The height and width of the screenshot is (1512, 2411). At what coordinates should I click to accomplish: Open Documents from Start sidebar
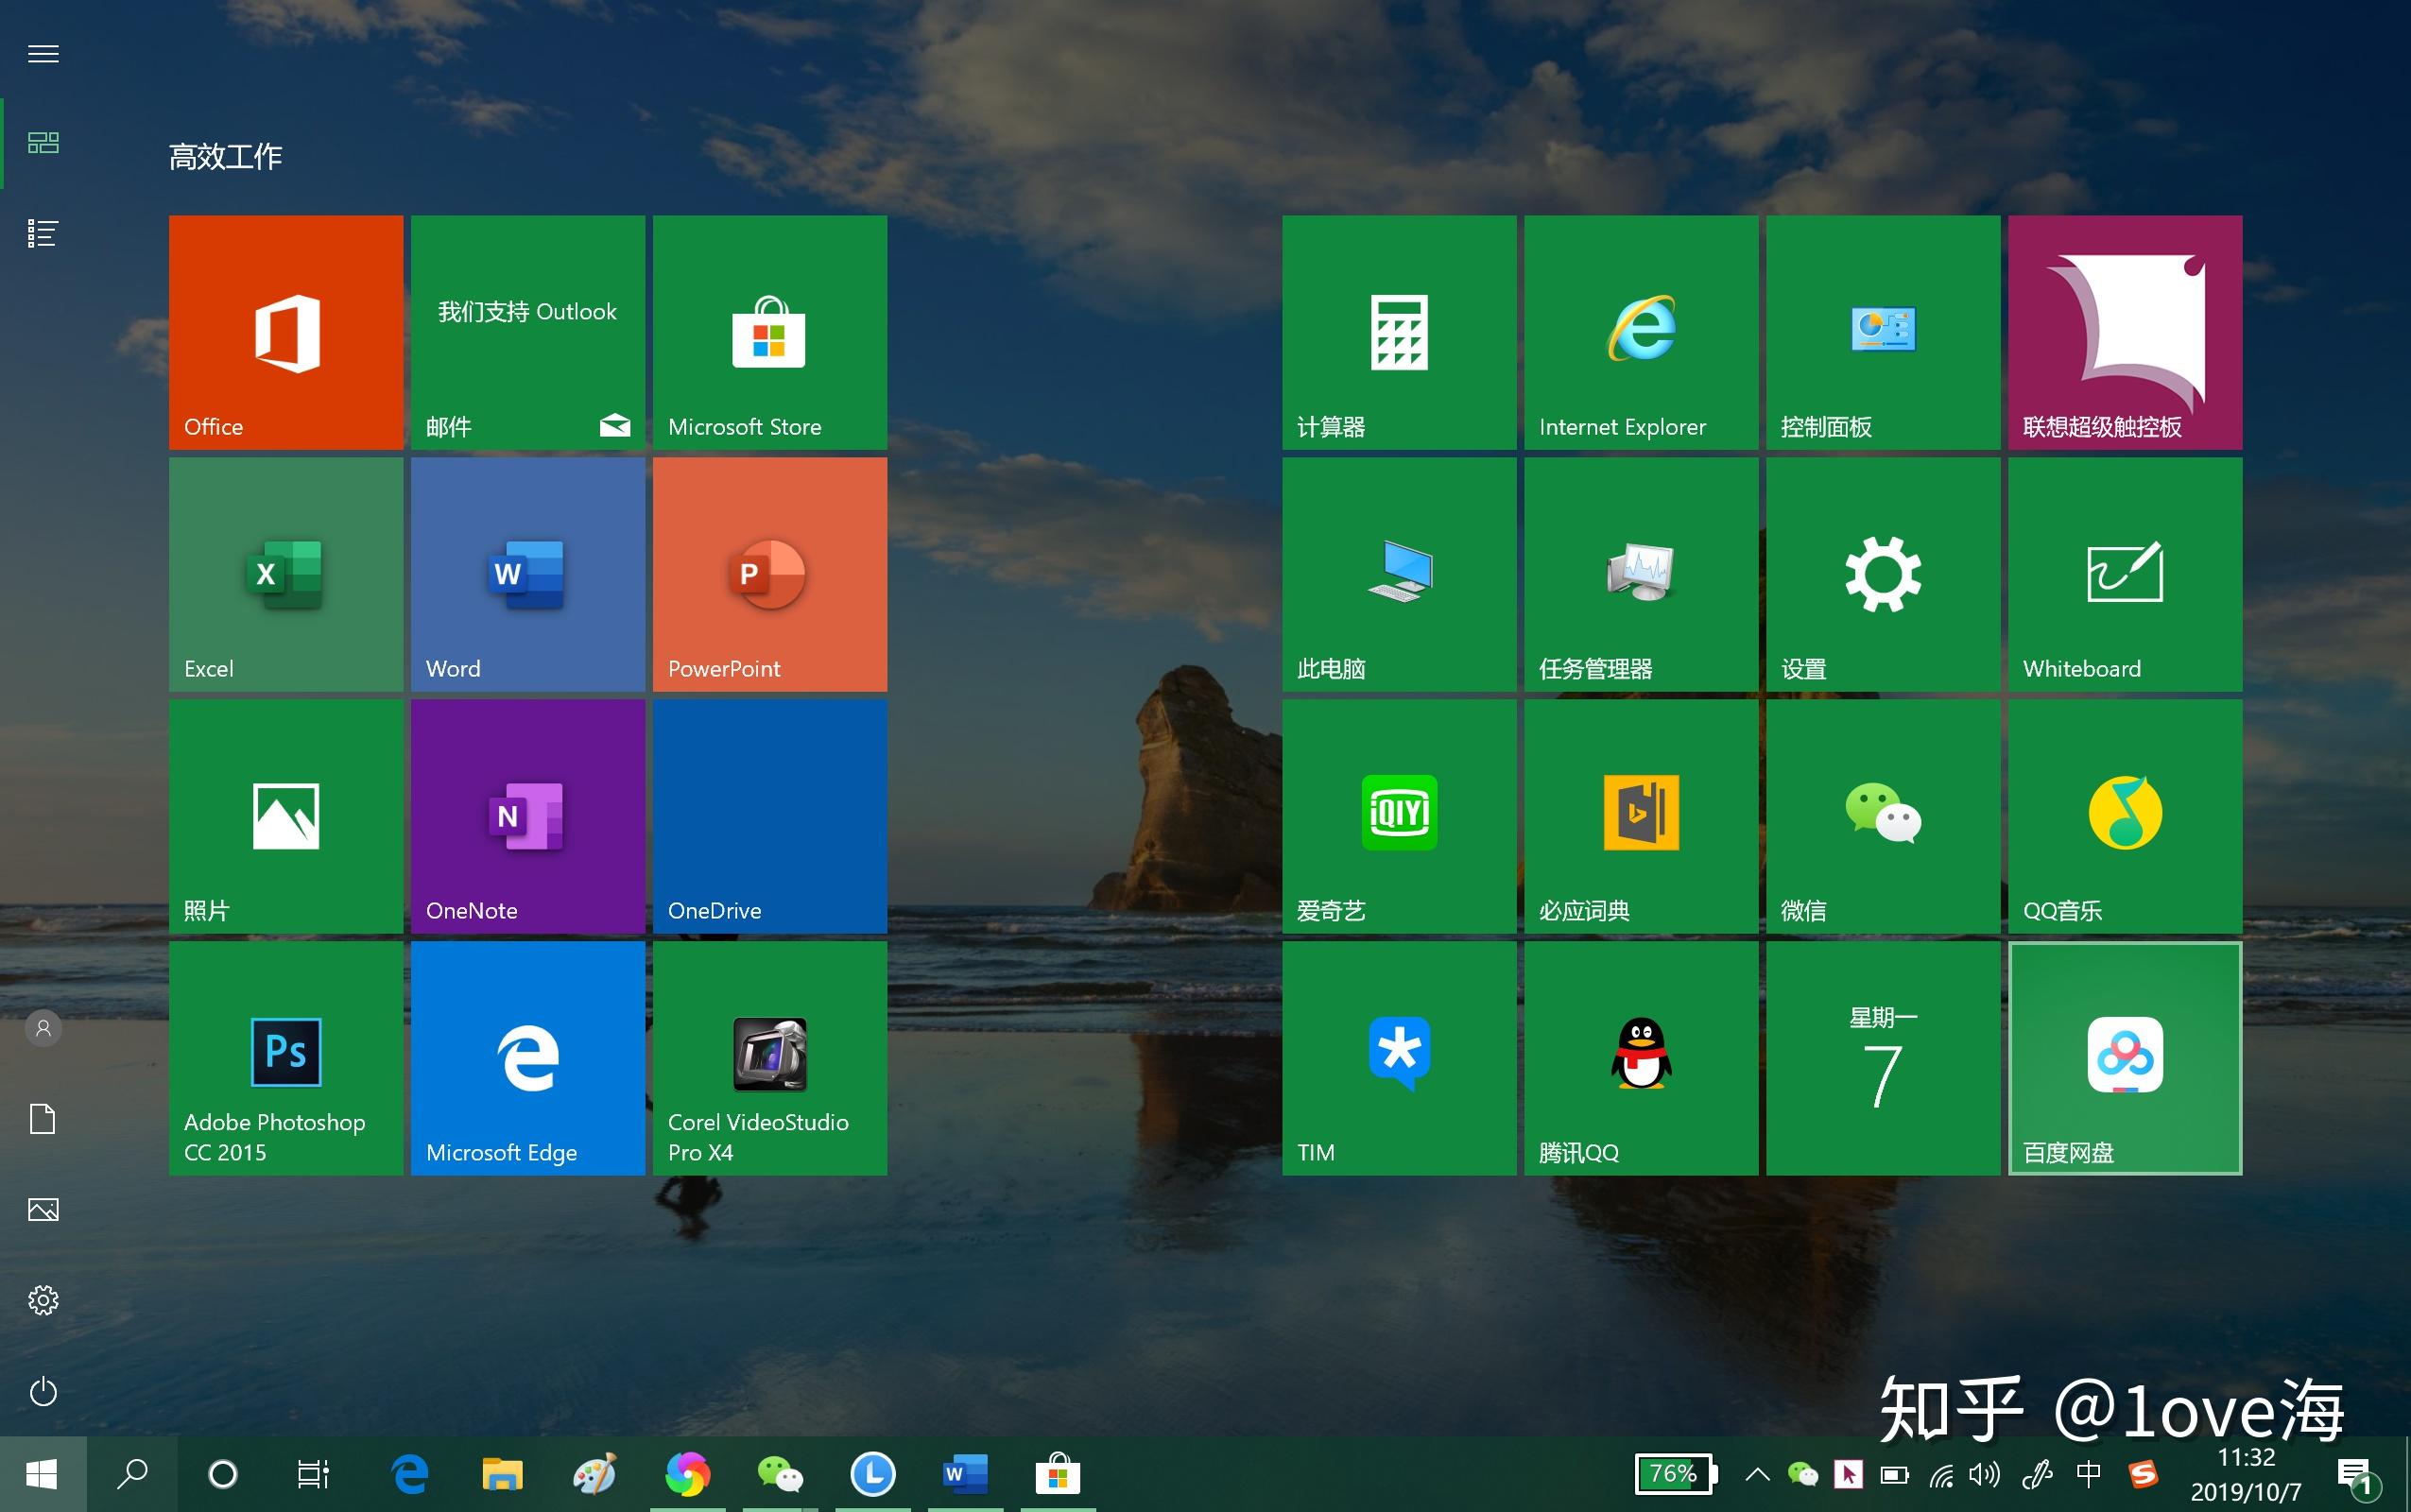coord(43,1119)
